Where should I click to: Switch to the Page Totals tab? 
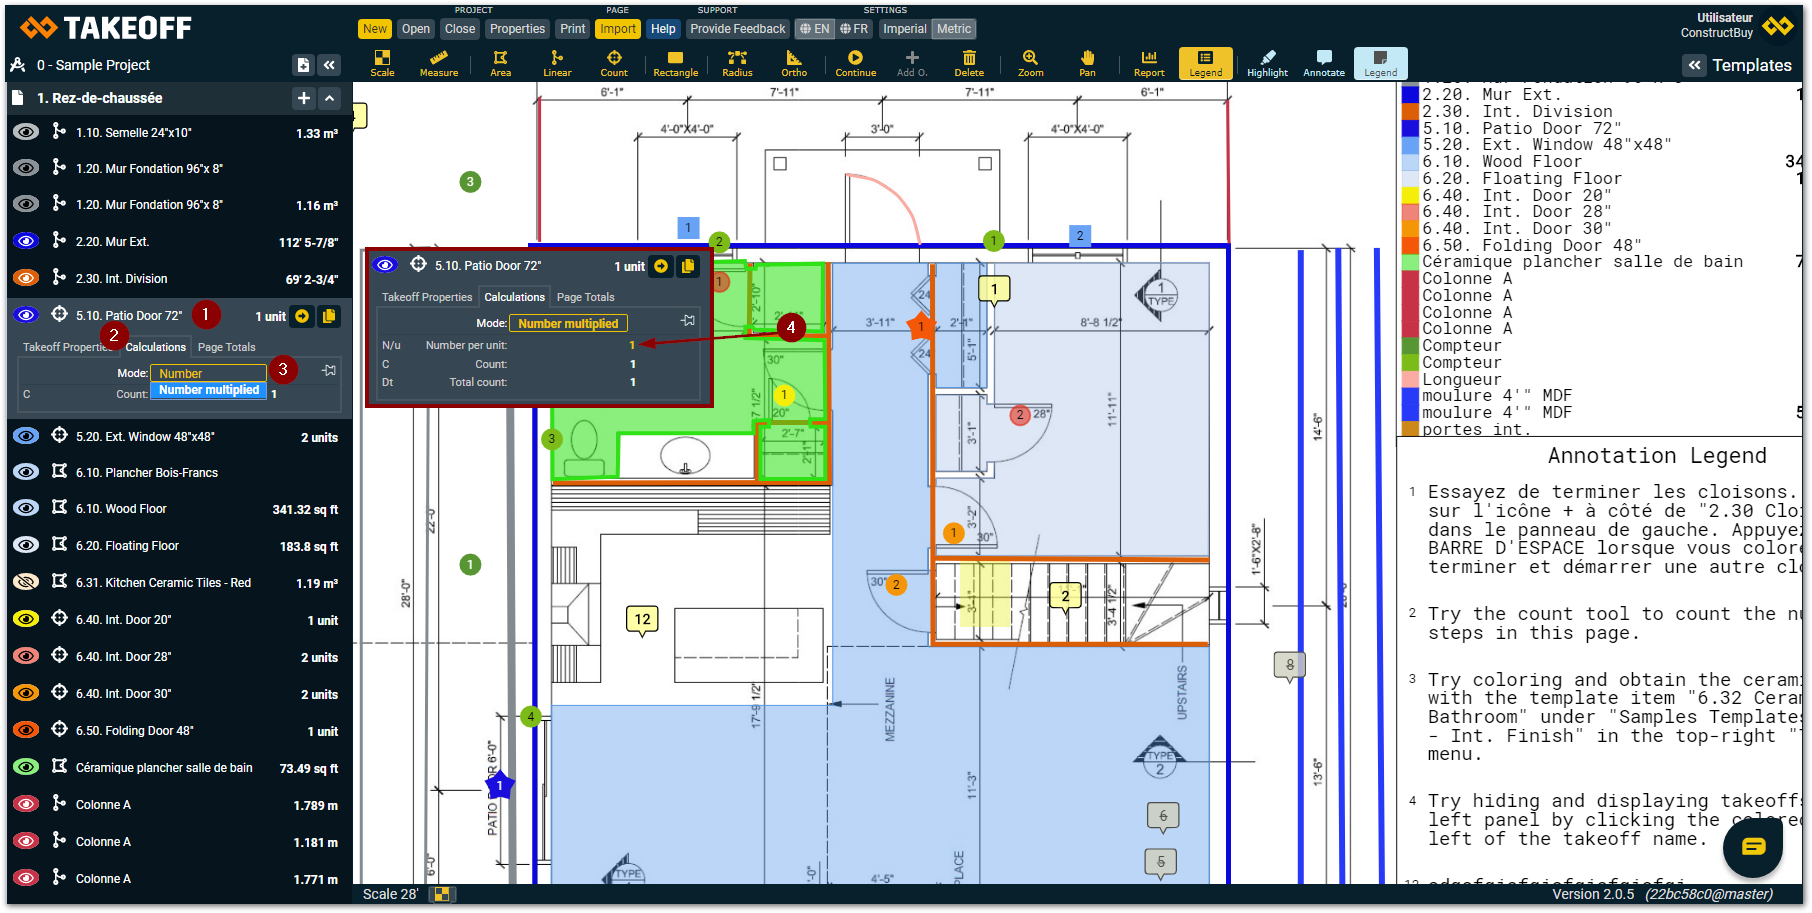coord(227,347)
